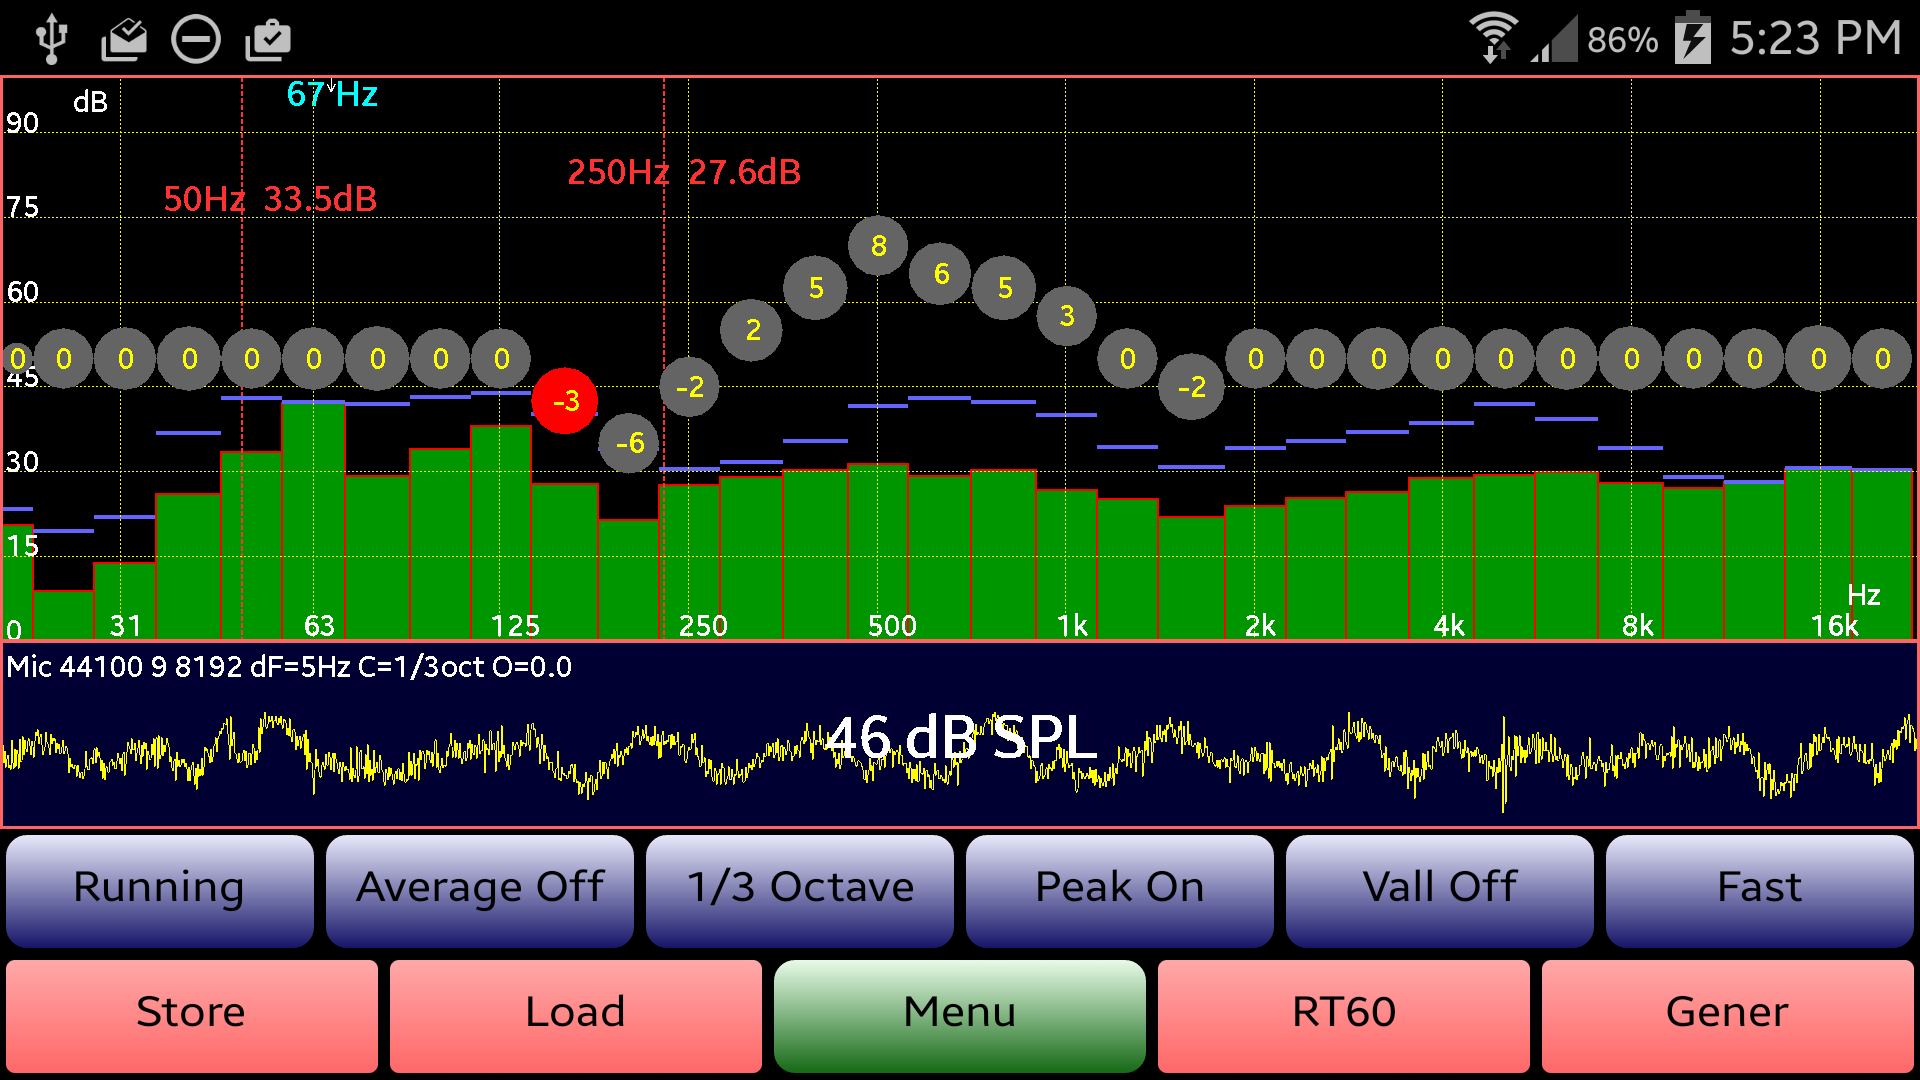This screenshot has height=1080, width=1920.
Task: Click the do-not-disturb status icon
Action: tap(196, 37)
